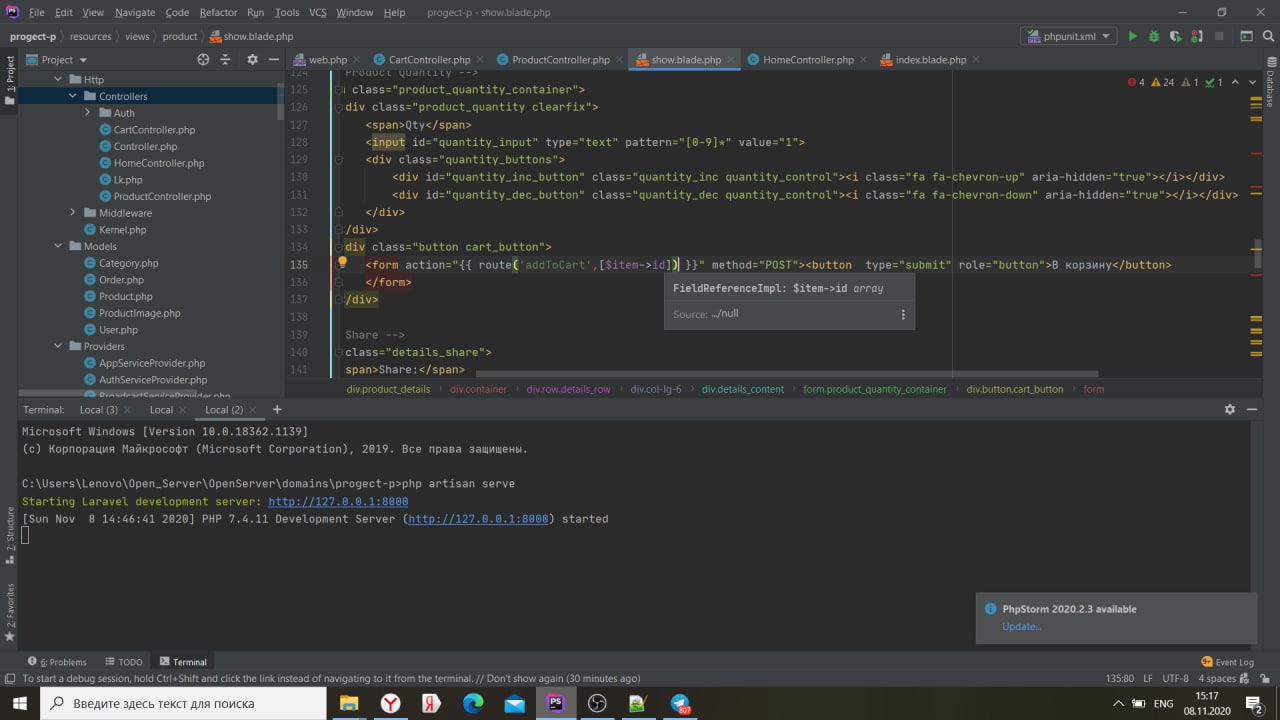Collapse all in Project panel

pos(225,59)
